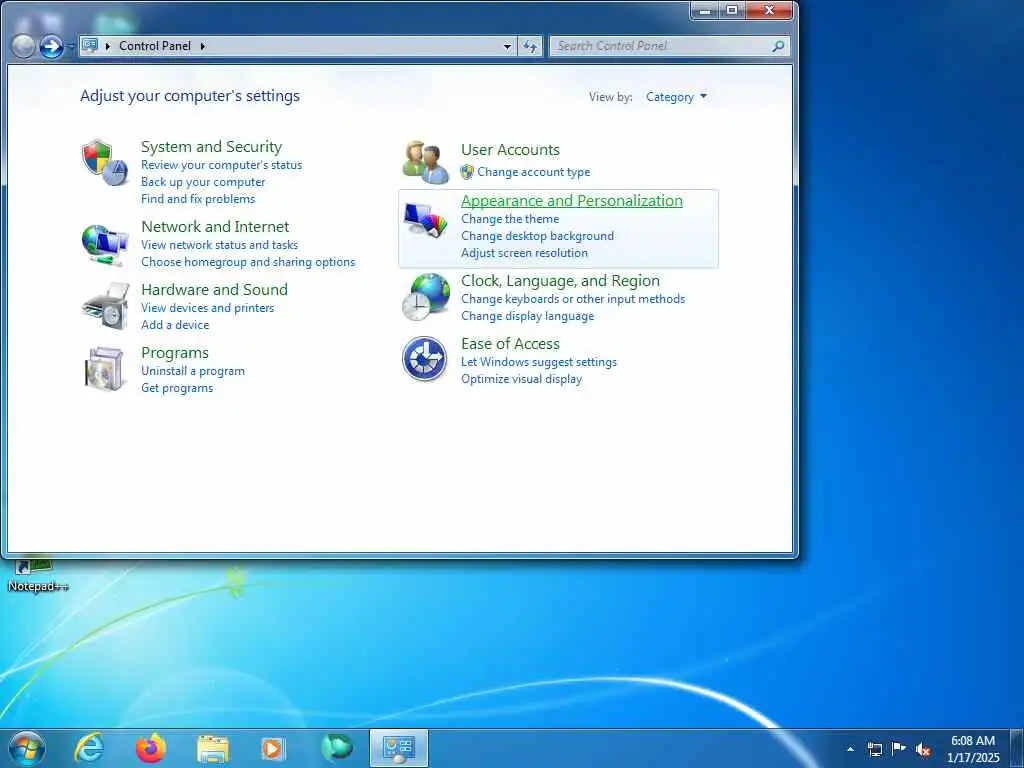
Task: Click Change keyboards or other input methods
Action: (x=573, y=299)
